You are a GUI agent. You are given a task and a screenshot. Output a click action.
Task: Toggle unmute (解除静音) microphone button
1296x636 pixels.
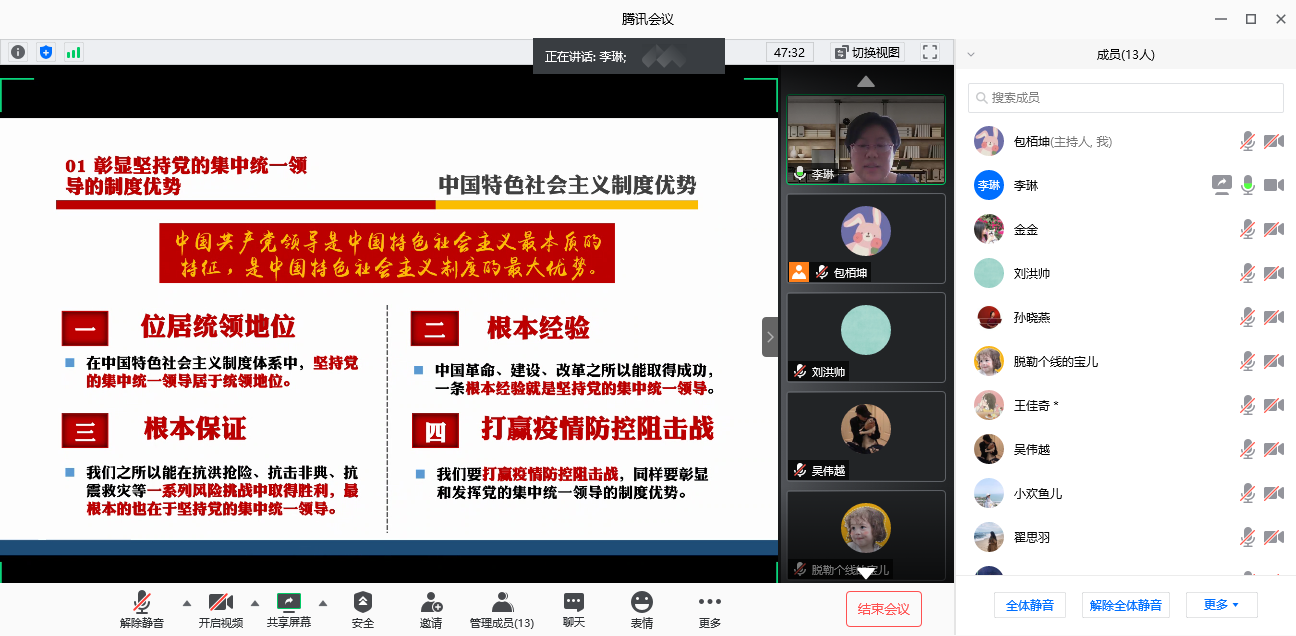[142, 602]
